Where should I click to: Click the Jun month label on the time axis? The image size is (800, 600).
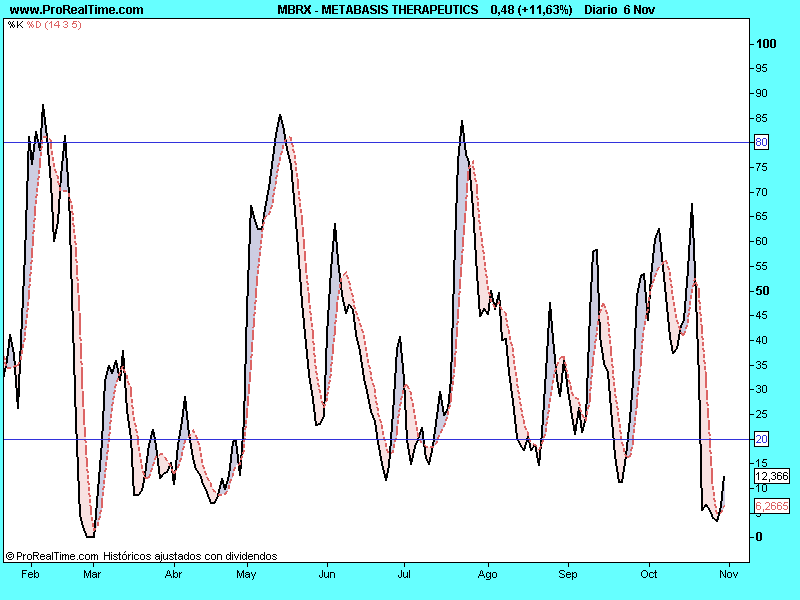pyautogui.click(x=327, y=574)
